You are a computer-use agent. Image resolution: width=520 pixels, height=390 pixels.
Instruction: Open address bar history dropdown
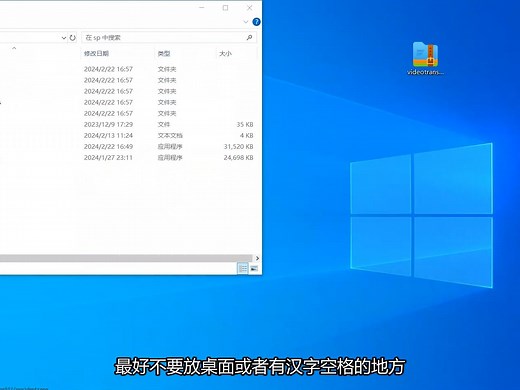pyautogui.click(x=64, y=38)
